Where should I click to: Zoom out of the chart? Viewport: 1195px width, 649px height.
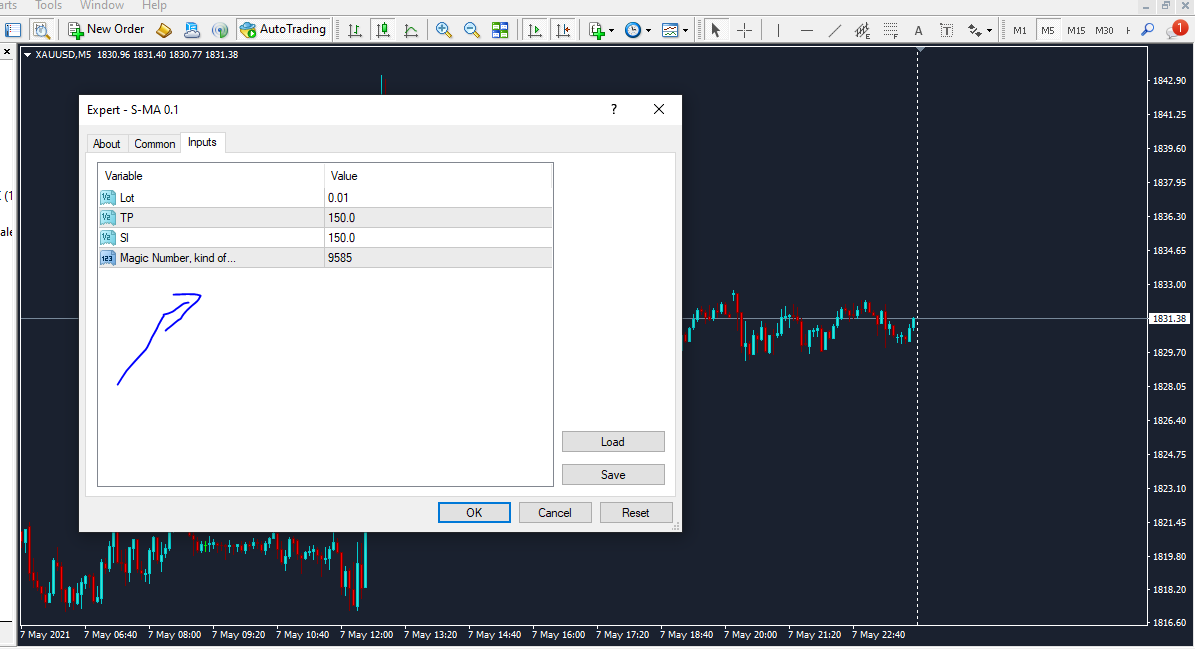[x=472, y=30]
